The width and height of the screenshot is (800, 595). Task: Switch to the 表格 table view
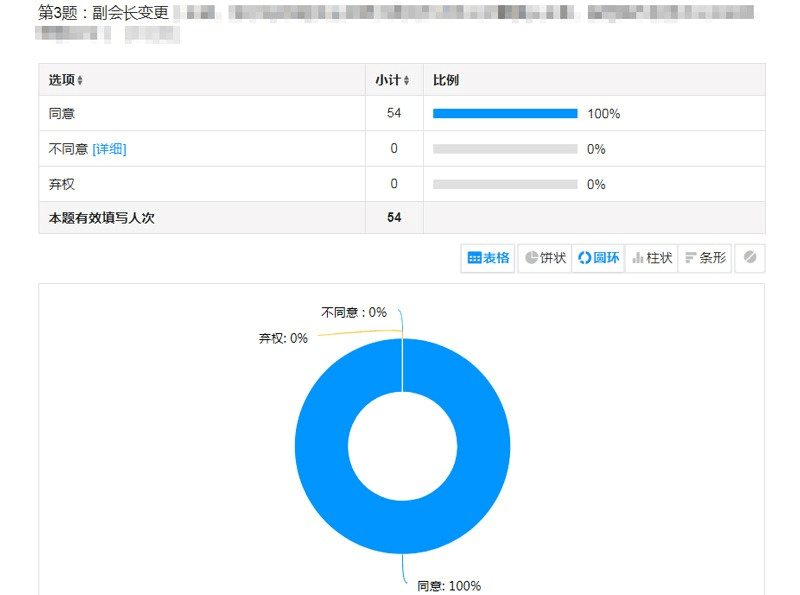click(x=488, y=258)
